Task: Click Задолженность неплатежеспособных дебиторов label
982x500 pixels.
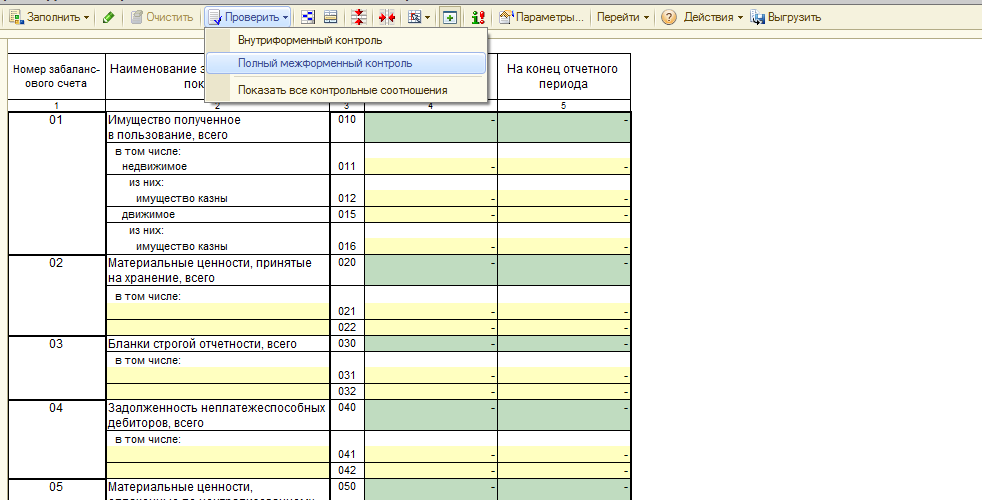Action: (218, 415)
